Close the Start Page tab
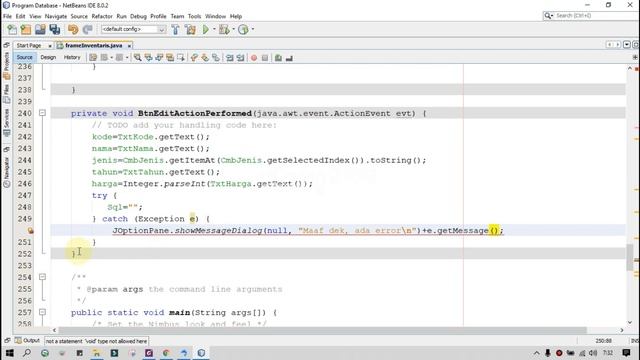This screenshot has width=640, height=360. 50,46
